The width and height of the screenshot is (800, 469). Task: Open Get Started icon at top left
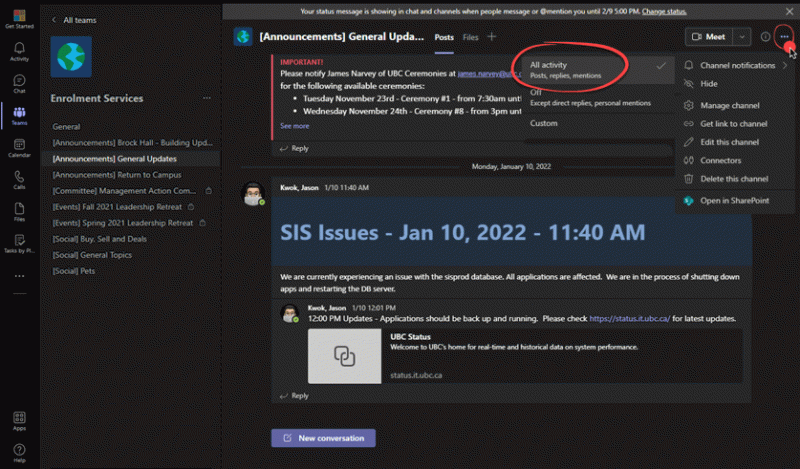19,19
